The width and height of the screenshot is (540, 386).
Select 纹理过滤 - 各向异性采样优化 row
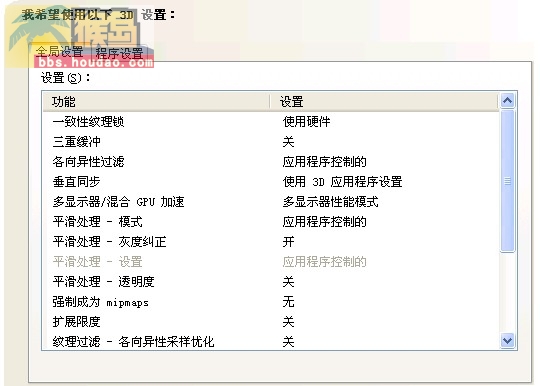coord(270,342)
